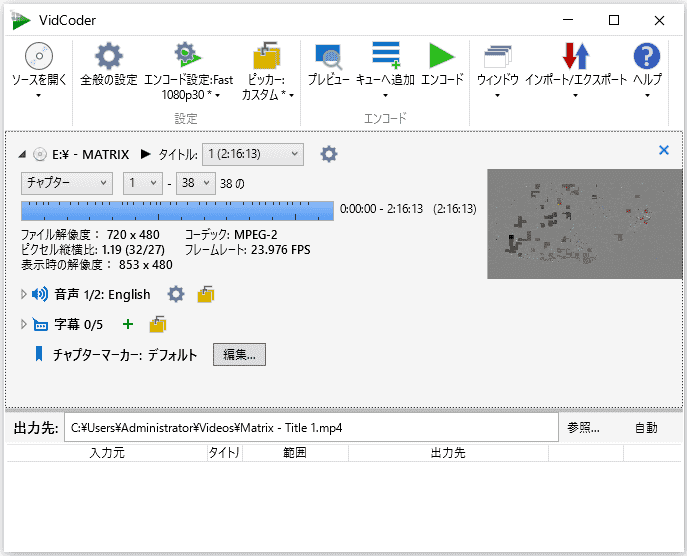The height and width of the screenshot is (556, 687).
Task: Open end chapter 38 dropdown
Action: point(194,183)
